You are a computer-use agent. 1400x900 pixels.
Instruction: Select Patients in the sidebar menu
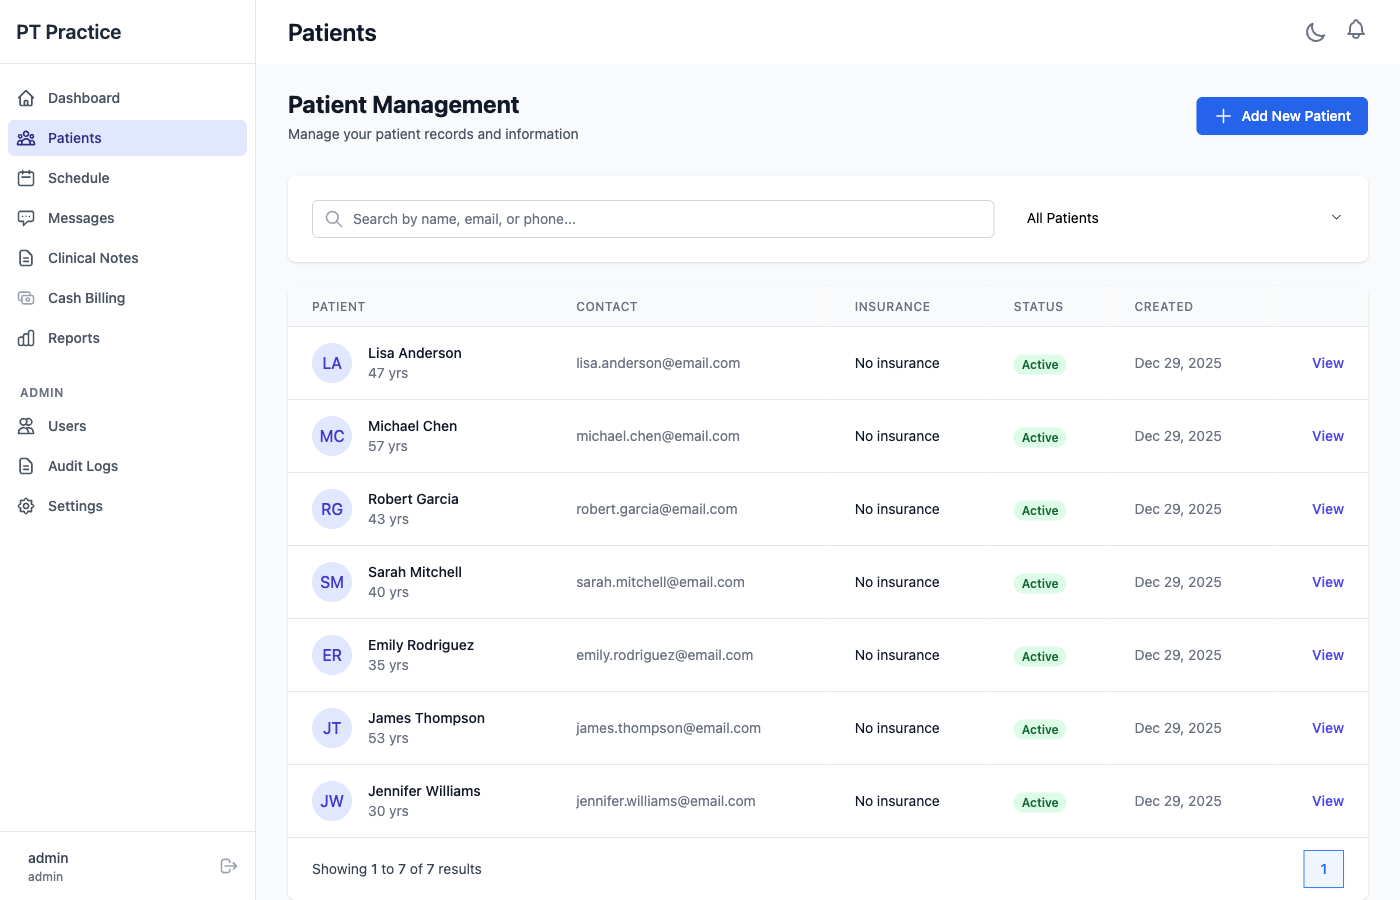(74, 138)
